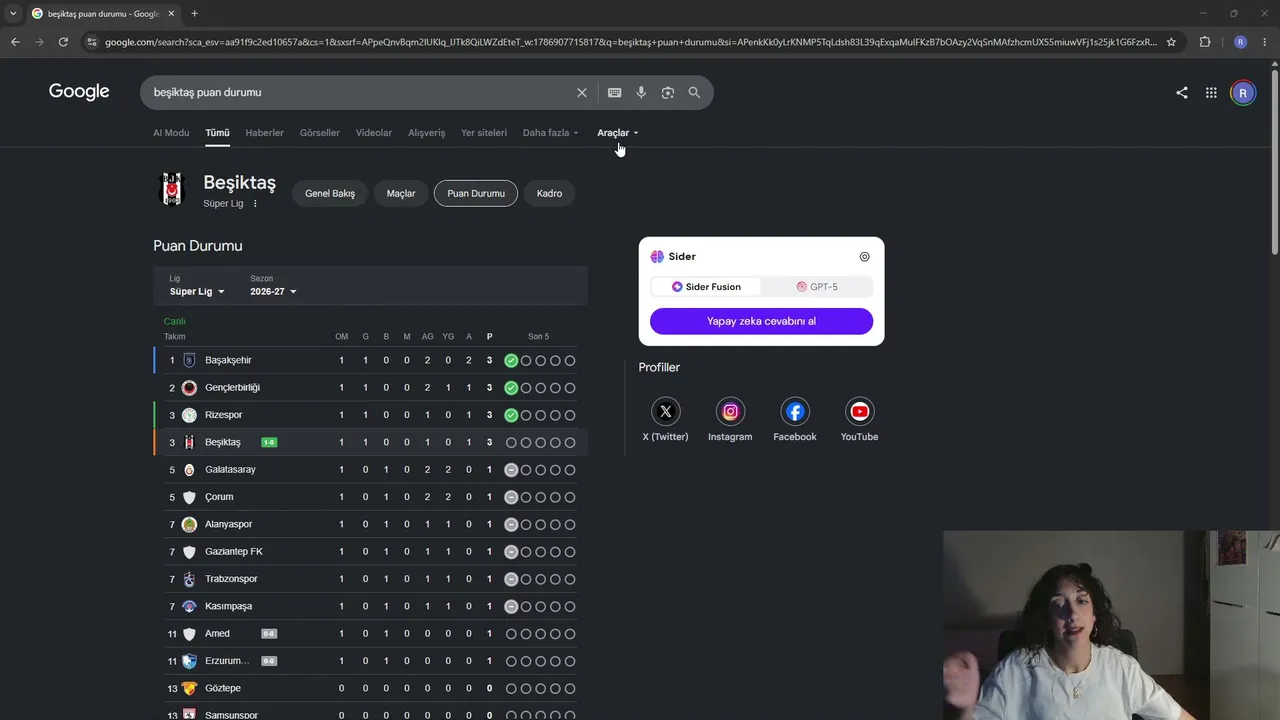
Task: Clear the search box with the X icon
Action: [582, 92]
